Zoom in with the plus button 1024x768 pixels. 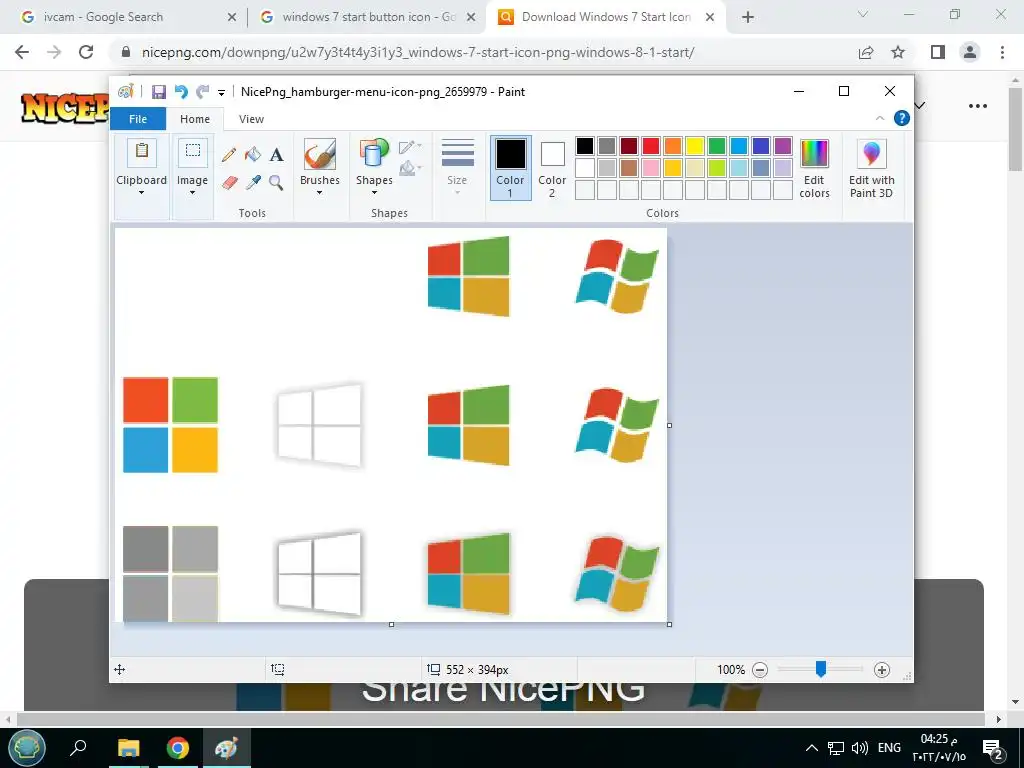(x=882, y=669)
